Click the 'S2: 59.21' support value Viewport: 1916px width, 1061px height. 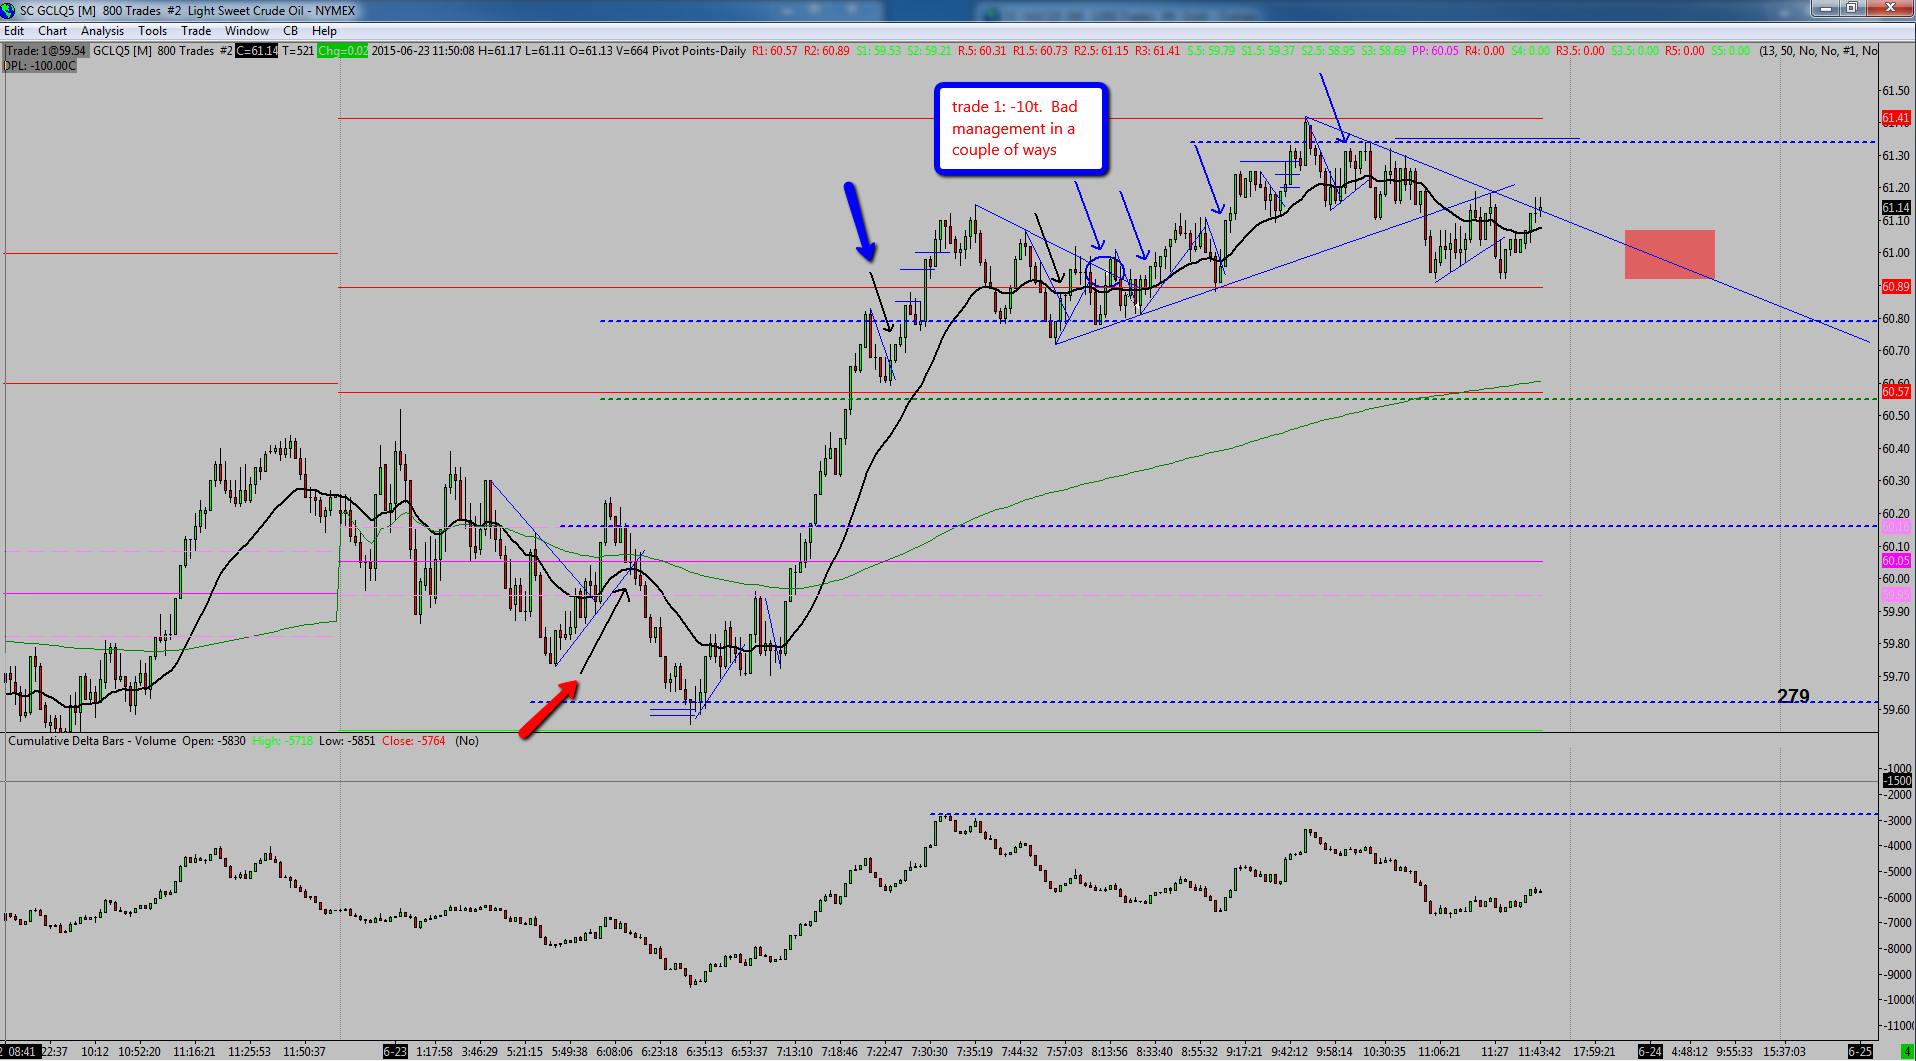(929, 51)
